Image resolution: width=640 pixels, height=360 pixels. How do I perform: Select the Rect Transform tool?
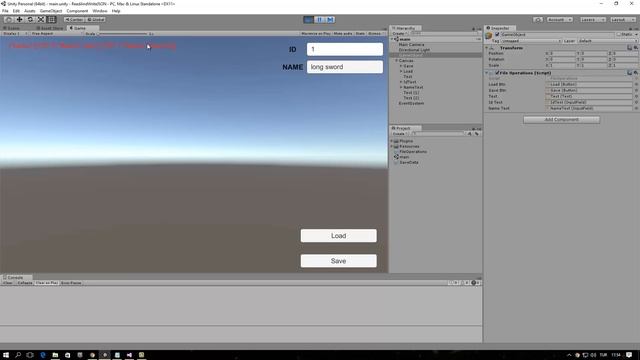(52, 20)
